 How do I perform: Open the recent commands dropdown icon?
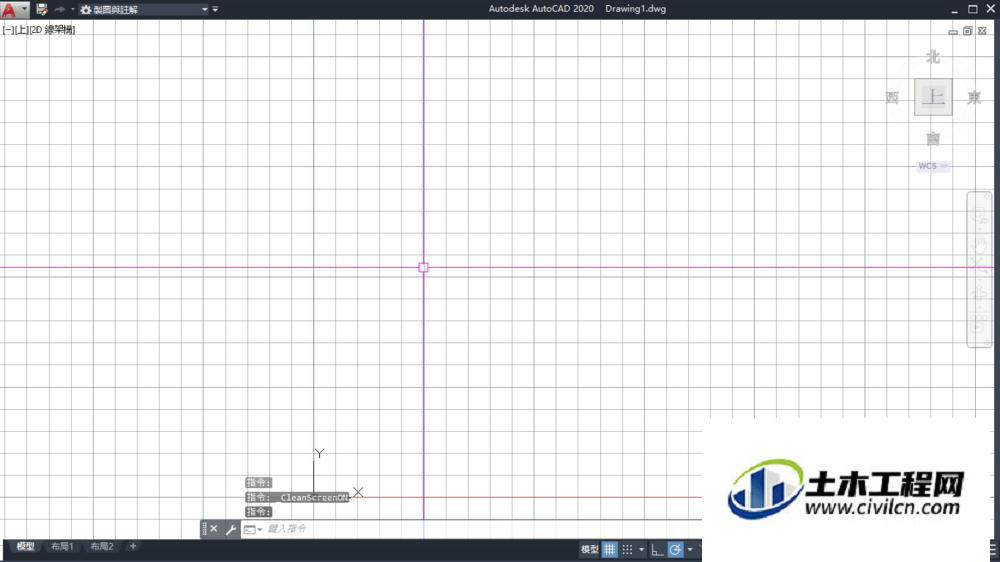coord(253,529)
